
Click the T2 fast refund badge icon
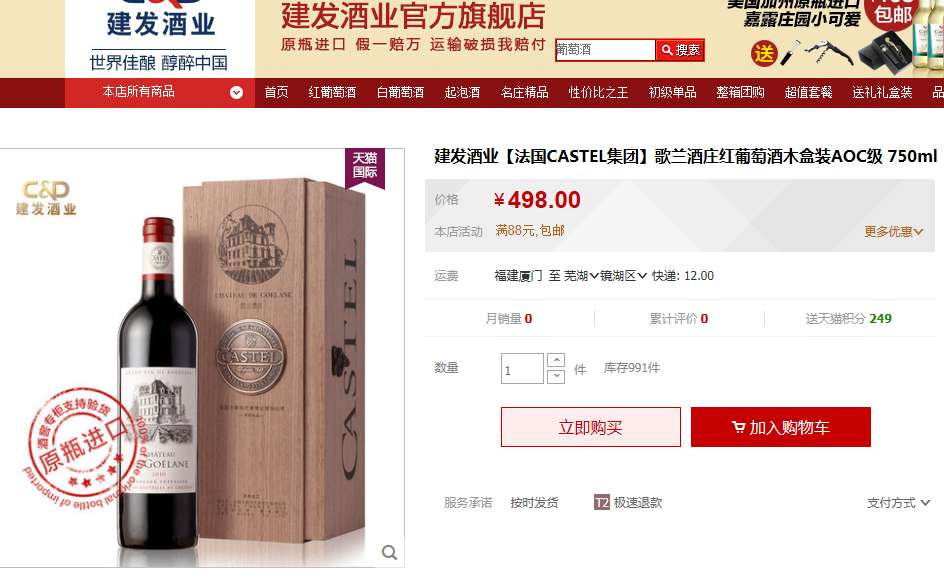[601, 502]
